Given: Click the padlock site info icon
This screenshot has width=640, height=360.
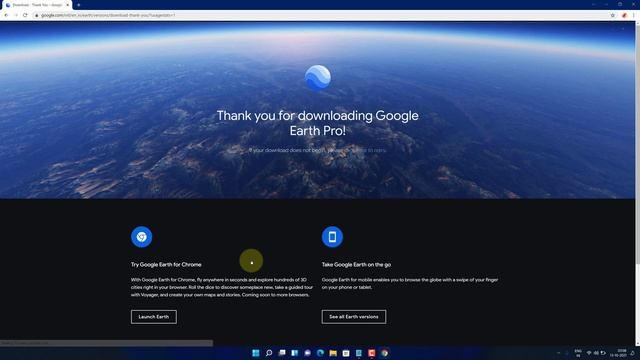Looking at the screenshot, I should [36, 15].
